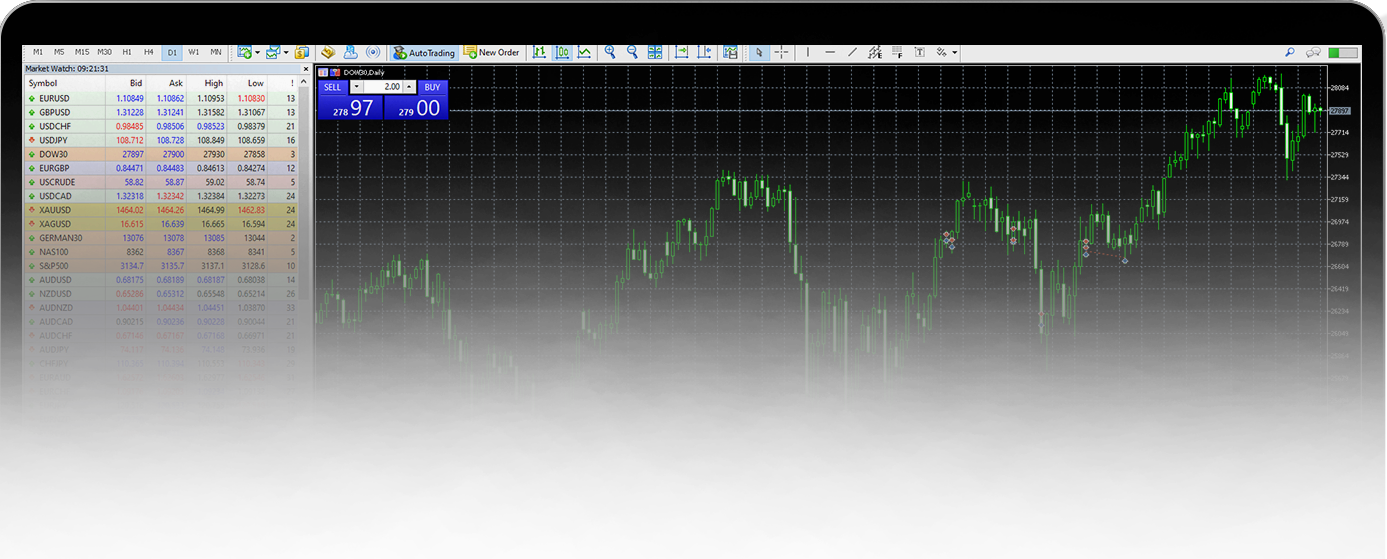Expand the profiles dropdown arrow
Screen dimensions: 1387x559
(x=286, y=52)
